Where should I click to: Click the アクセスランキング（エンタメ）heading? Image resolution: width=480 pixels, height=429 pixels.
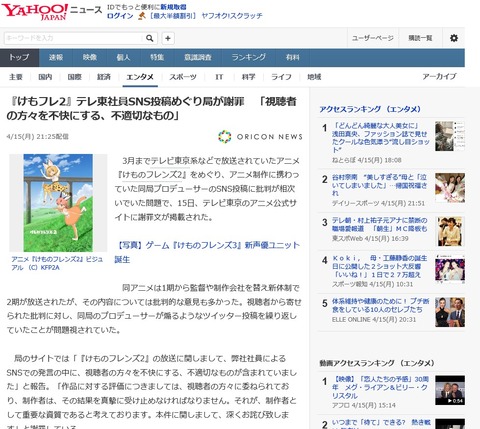[370, 109]
